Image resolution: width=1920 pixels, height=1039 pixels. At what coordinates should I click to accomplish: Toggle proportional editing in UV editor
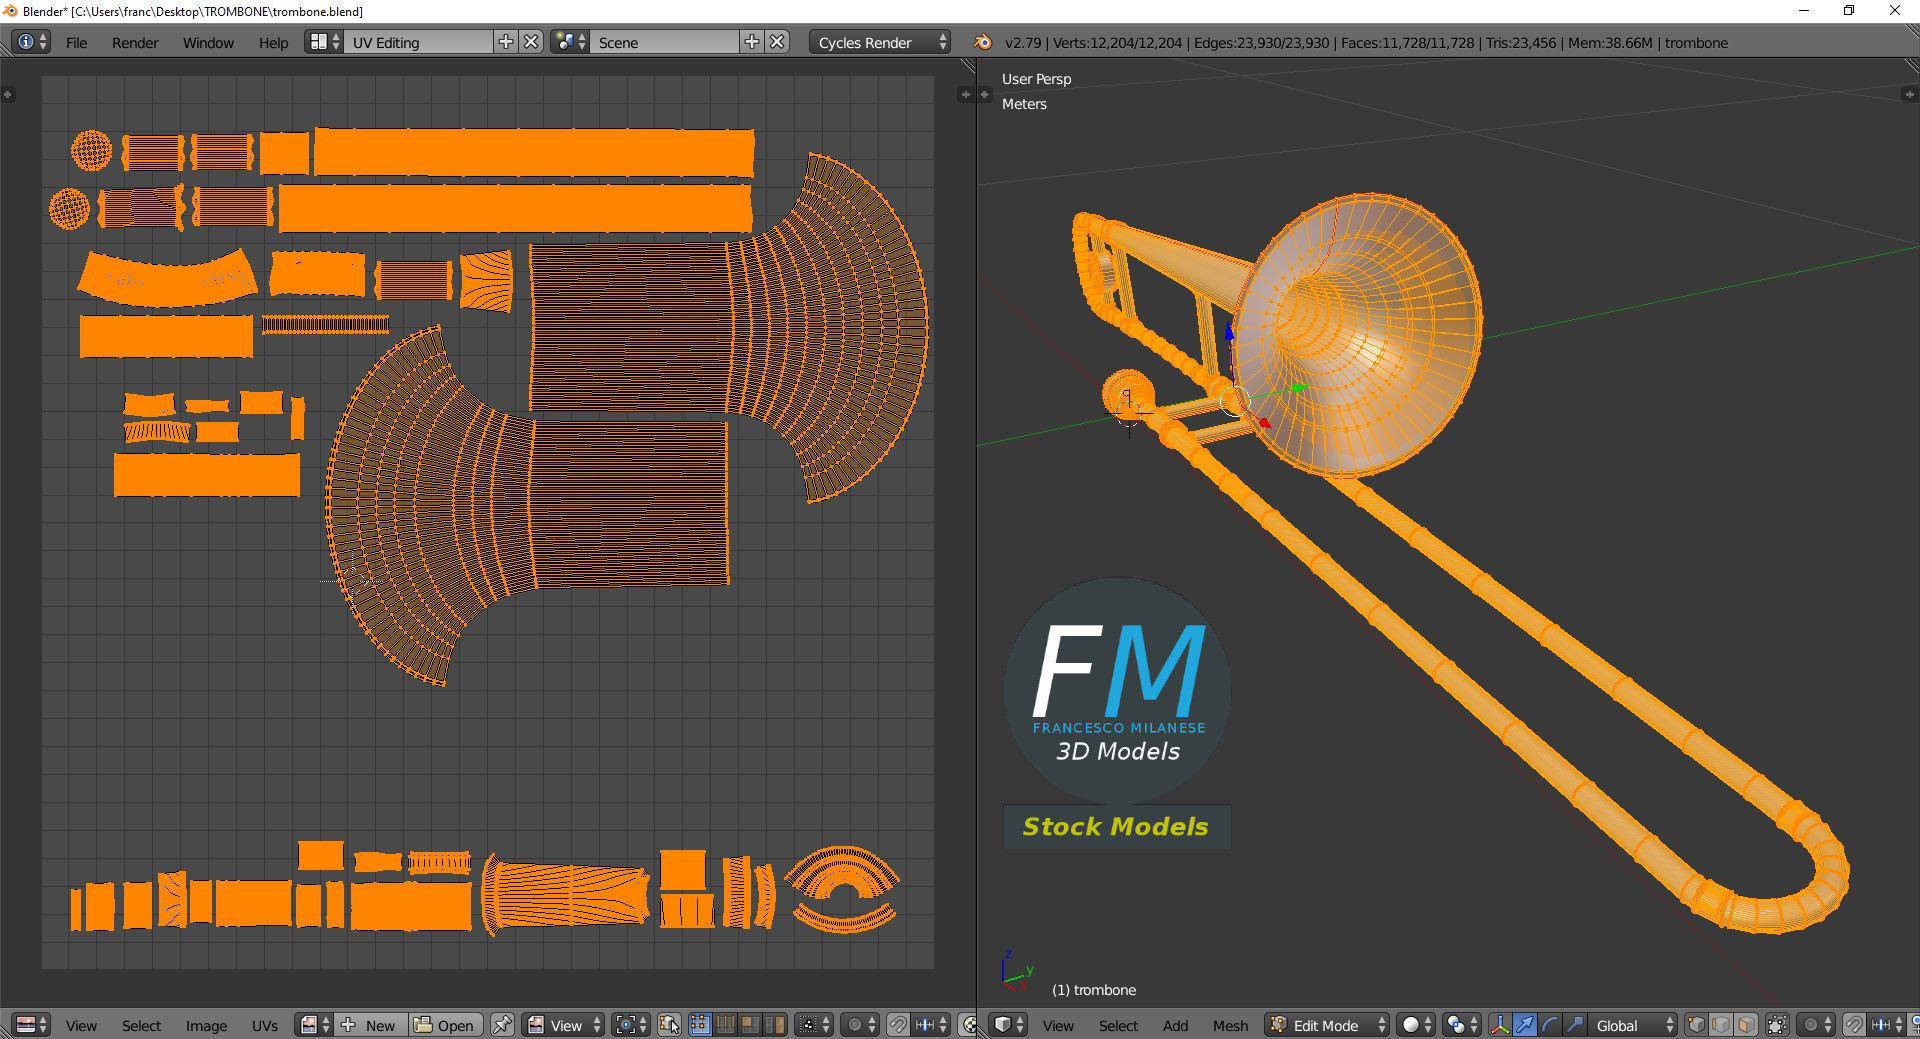(860, 1025)
